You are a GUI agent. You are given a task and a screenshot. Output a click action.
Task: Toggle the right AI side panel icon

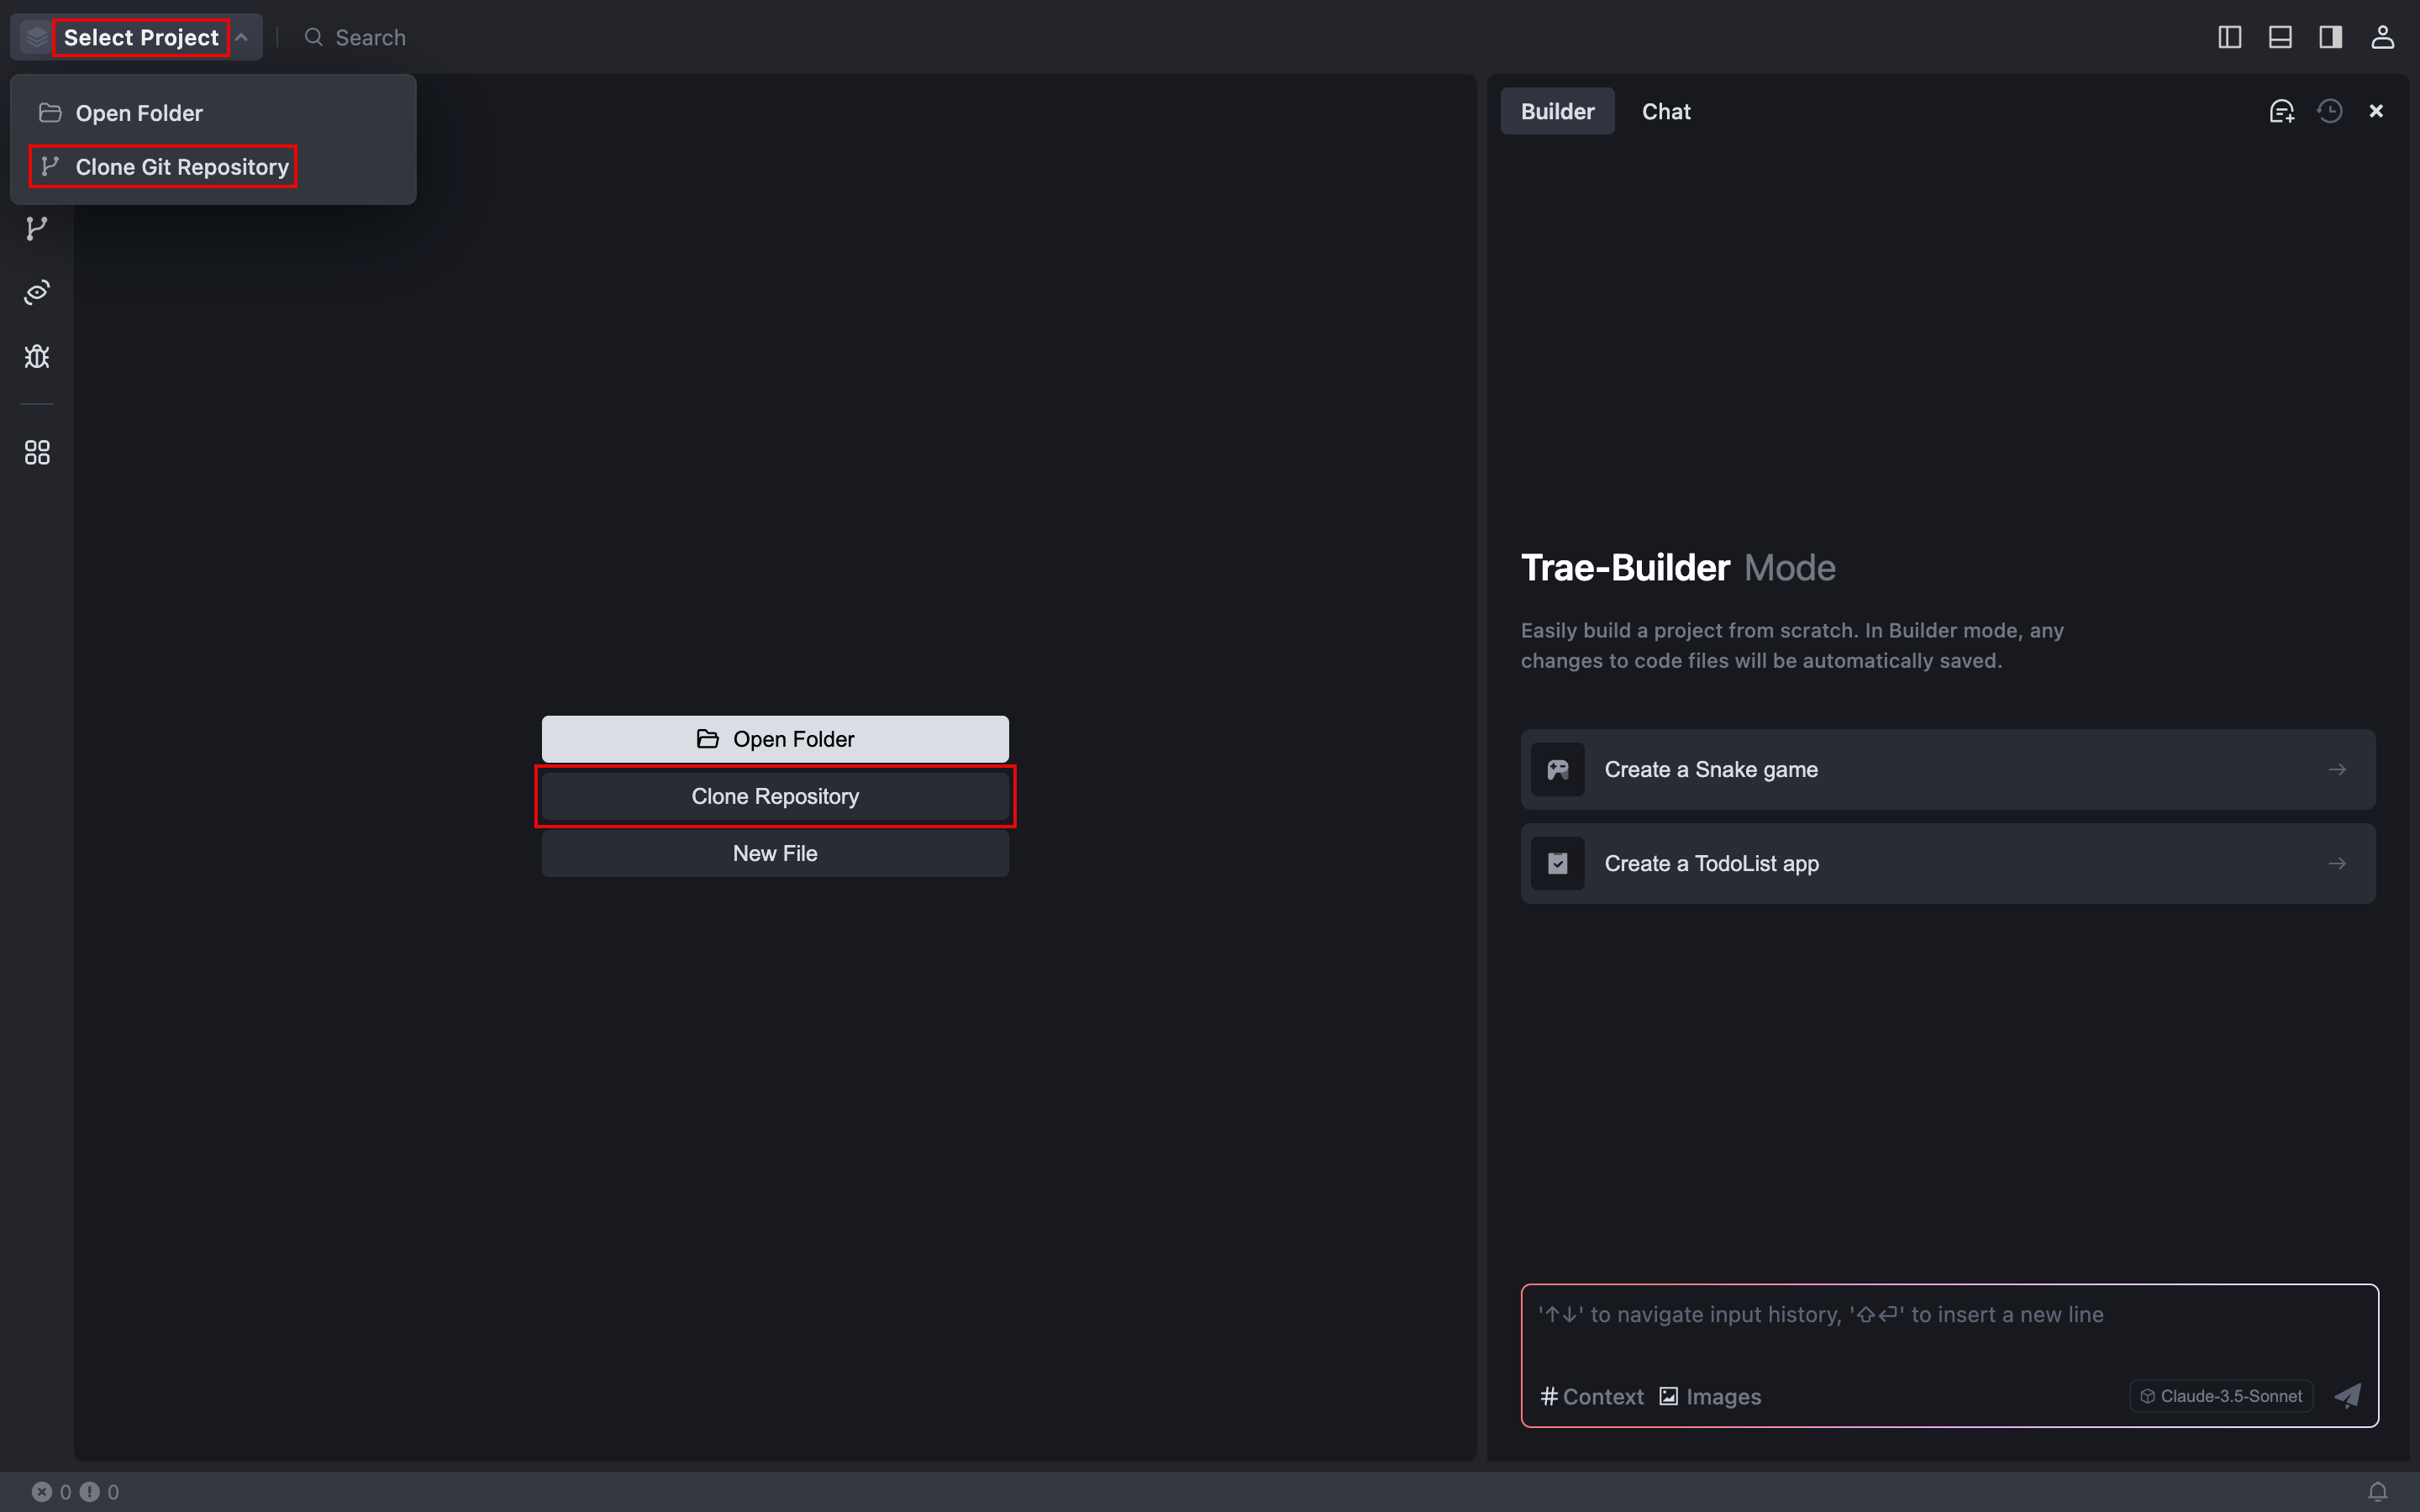click(2330, 37)
